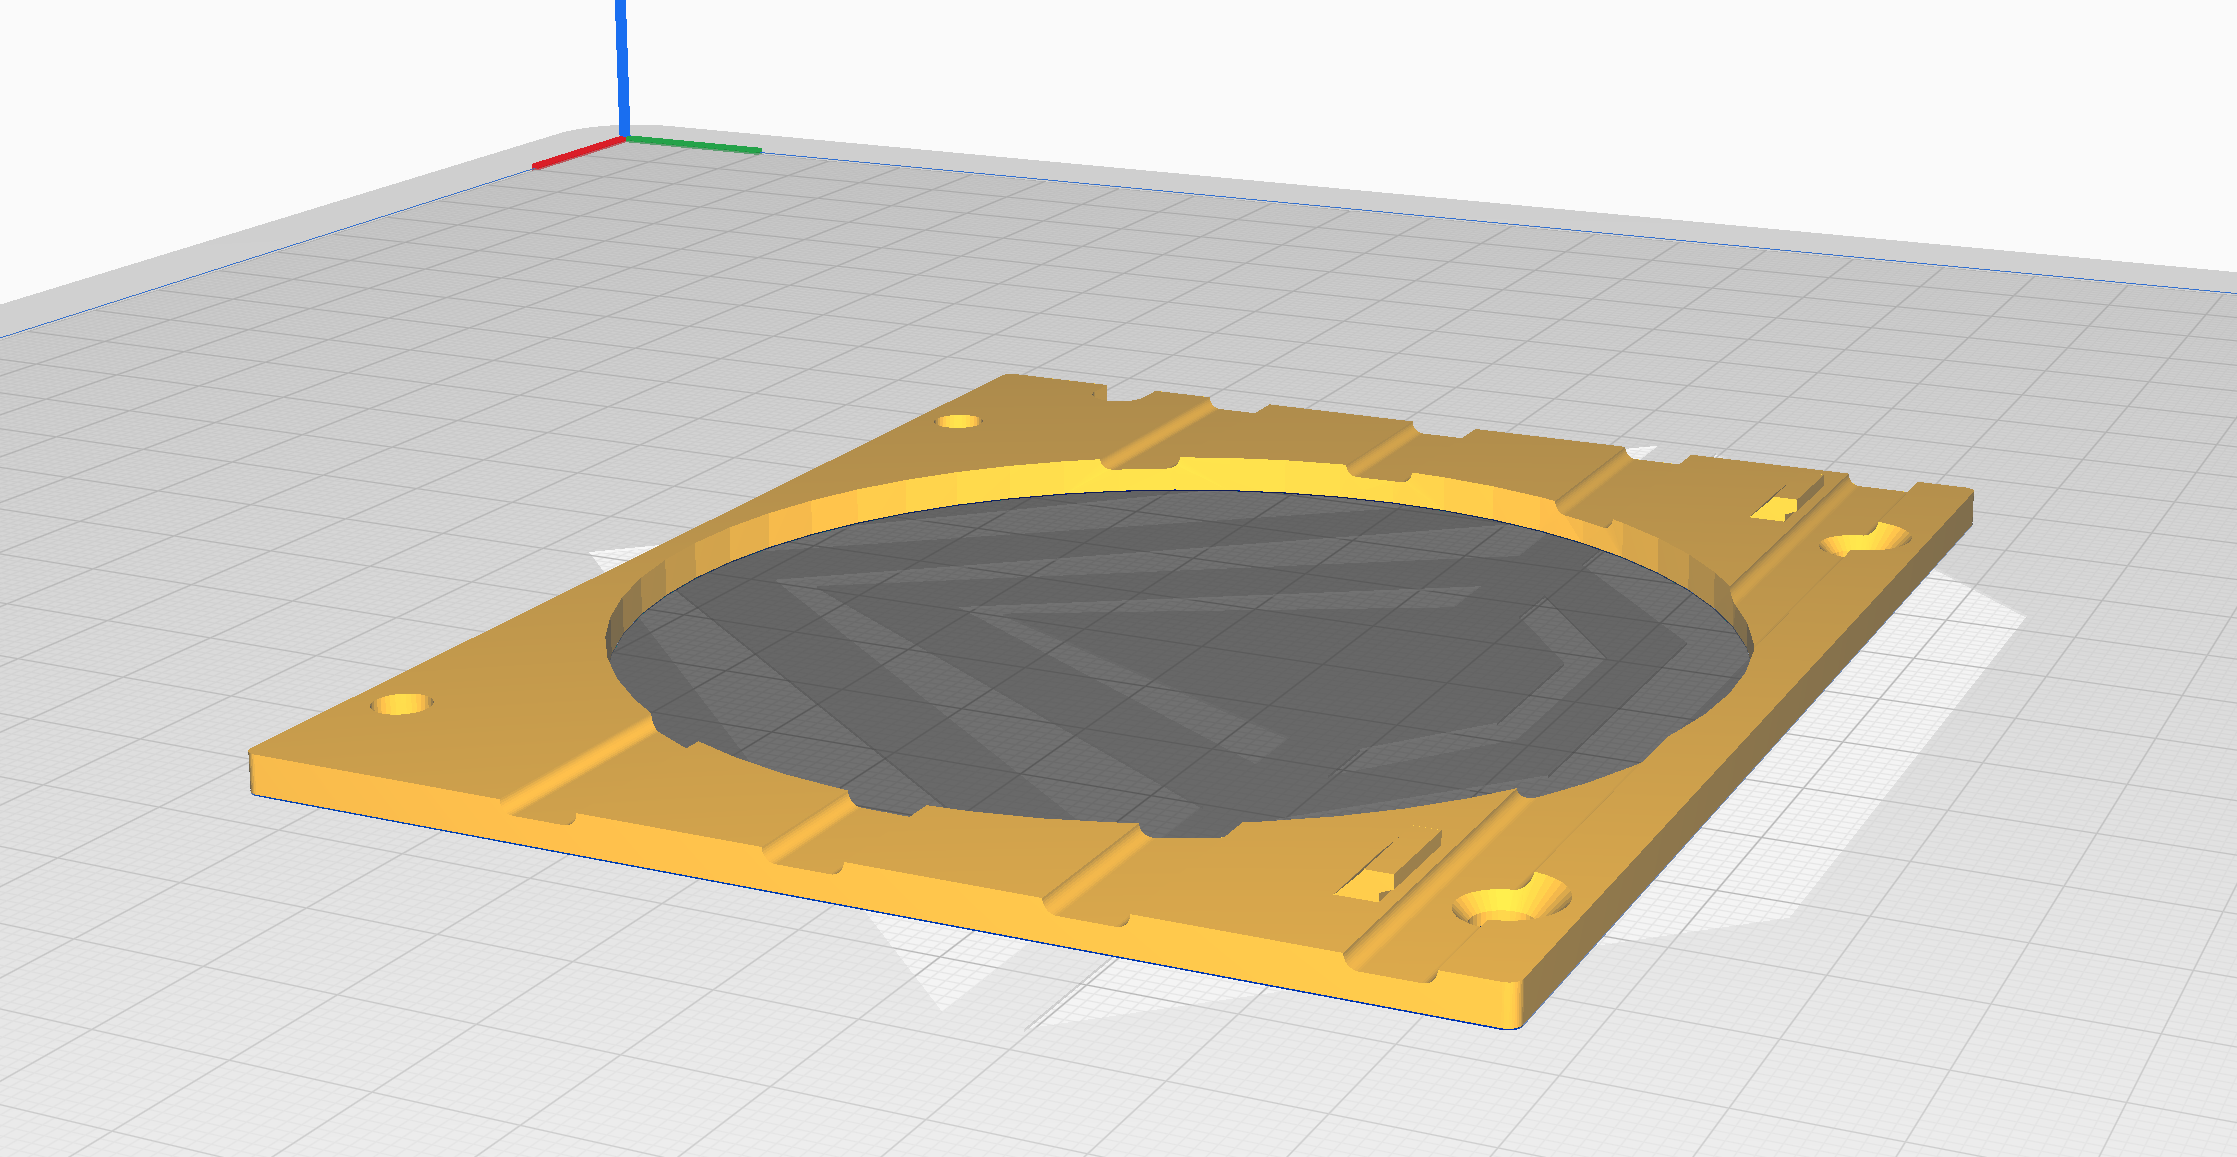Click the green Y axis line at origin

click(x=693, y=145)
